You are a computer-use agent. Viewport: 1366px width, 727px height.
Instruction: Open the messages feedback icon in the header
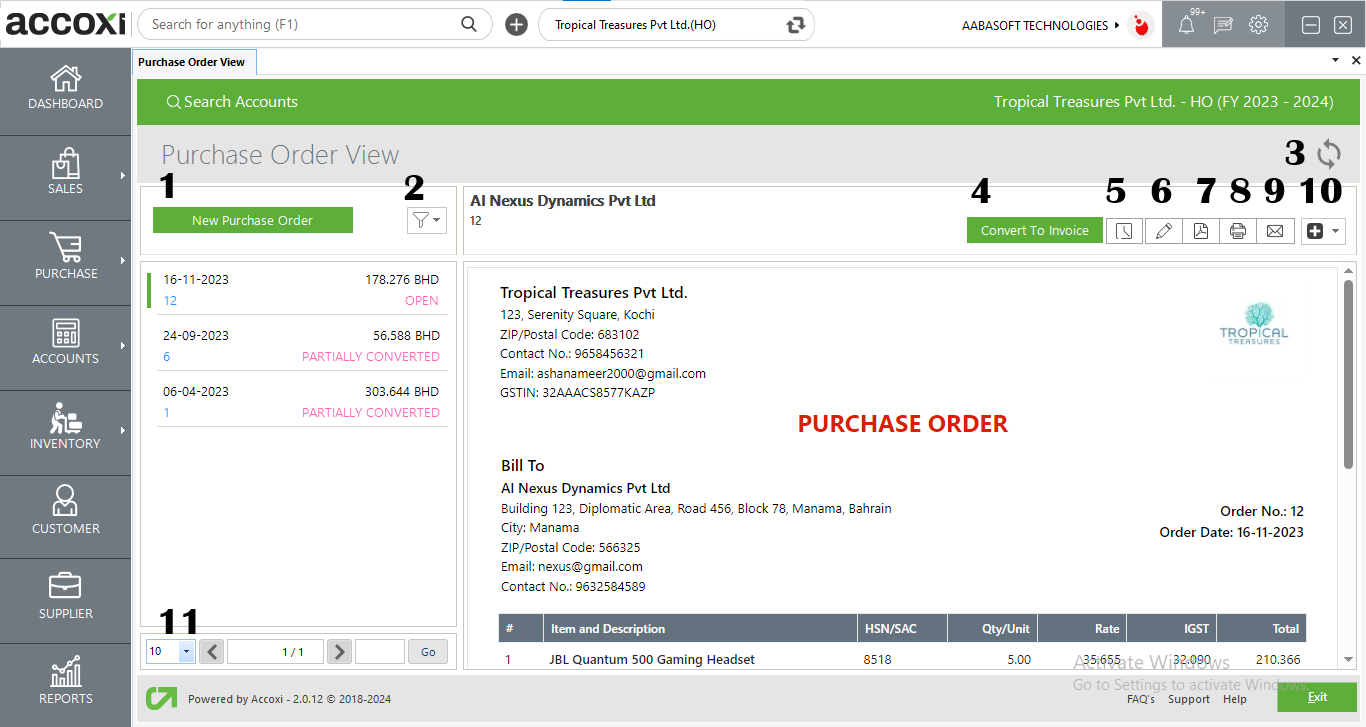(1222, 24)
